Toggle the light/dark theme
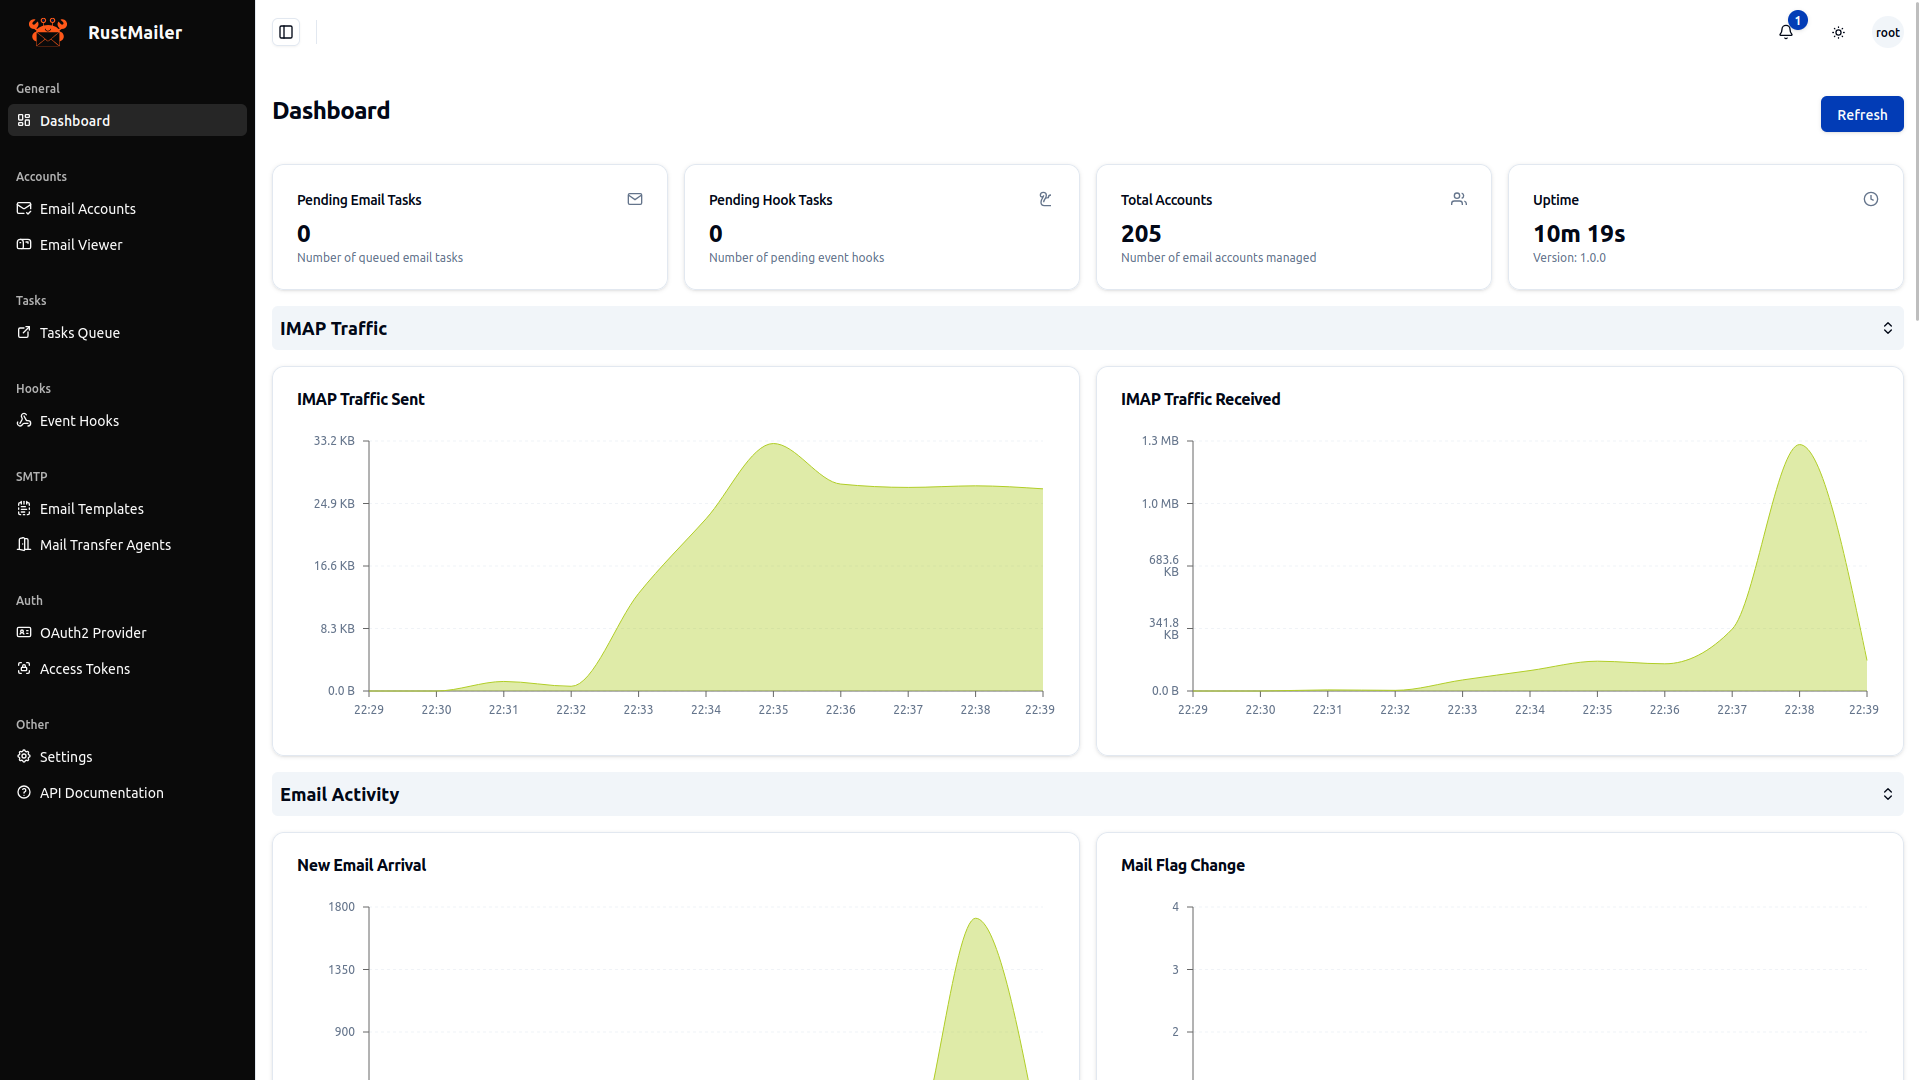 (1838, 32)
